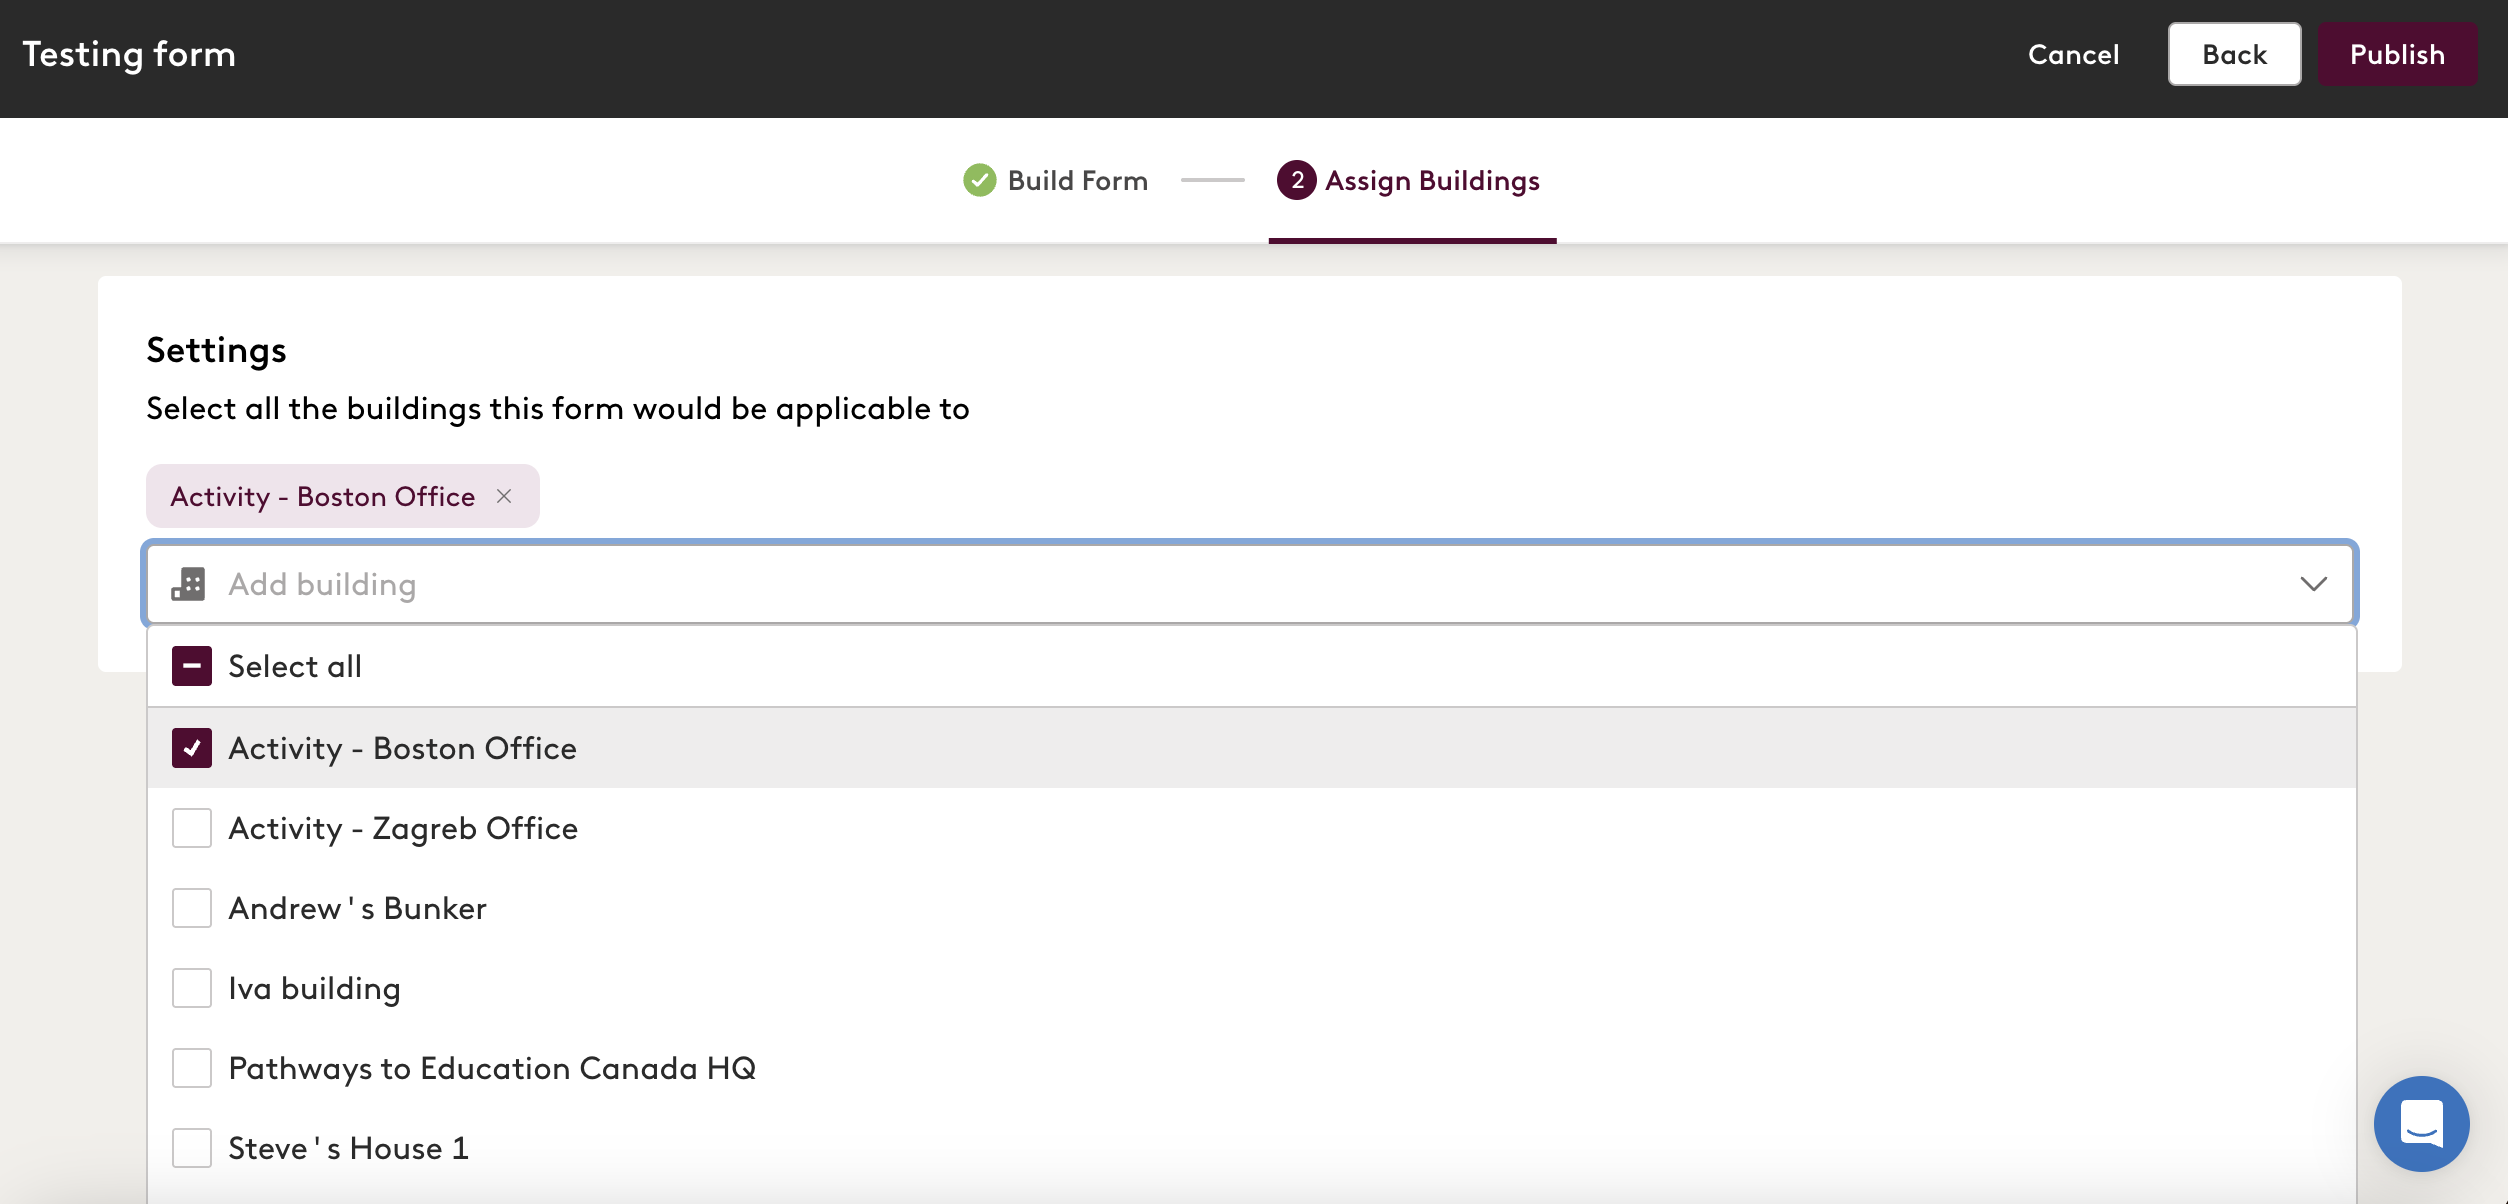The height and width of the screenshot is (1204, 2508).
Task: Click the step 2 circle for Assign Buildings
Action: tap(1296, 180)
